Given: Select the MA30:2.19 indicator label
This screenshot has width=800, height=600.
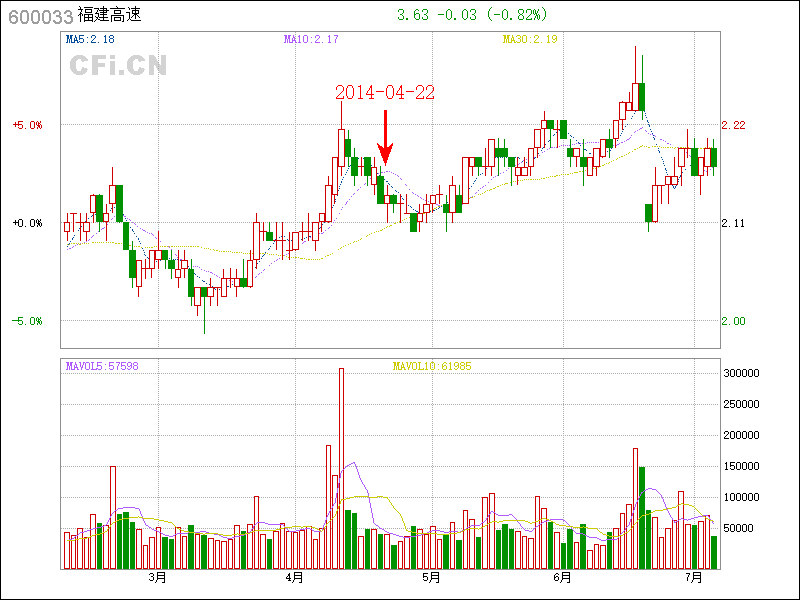Looking at the screenshot, I should tap(530, 39).
